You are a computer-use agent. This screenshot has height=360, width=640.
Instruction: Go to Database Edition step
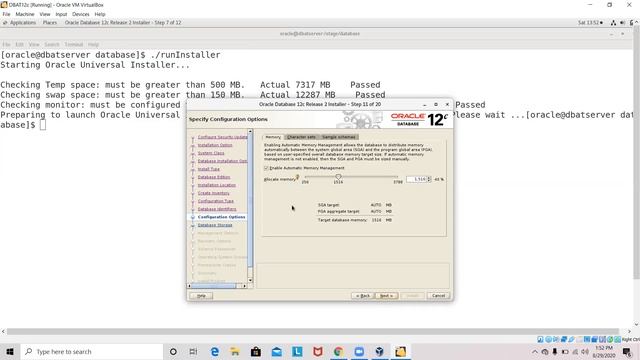coord(214,177)
